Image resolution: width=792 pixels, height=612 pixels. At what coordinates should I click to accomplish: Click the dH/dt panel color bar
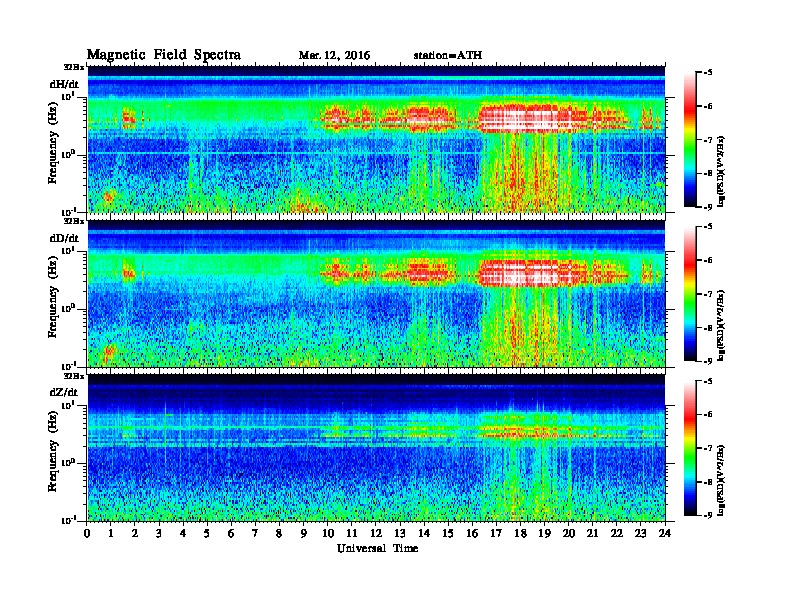tap(690, 140)
